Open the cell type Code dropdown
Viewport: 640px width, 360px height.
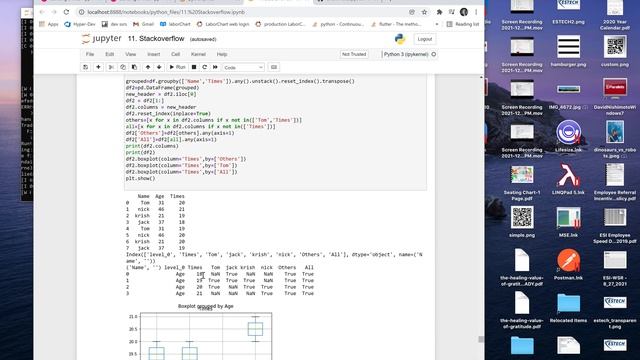243,67
